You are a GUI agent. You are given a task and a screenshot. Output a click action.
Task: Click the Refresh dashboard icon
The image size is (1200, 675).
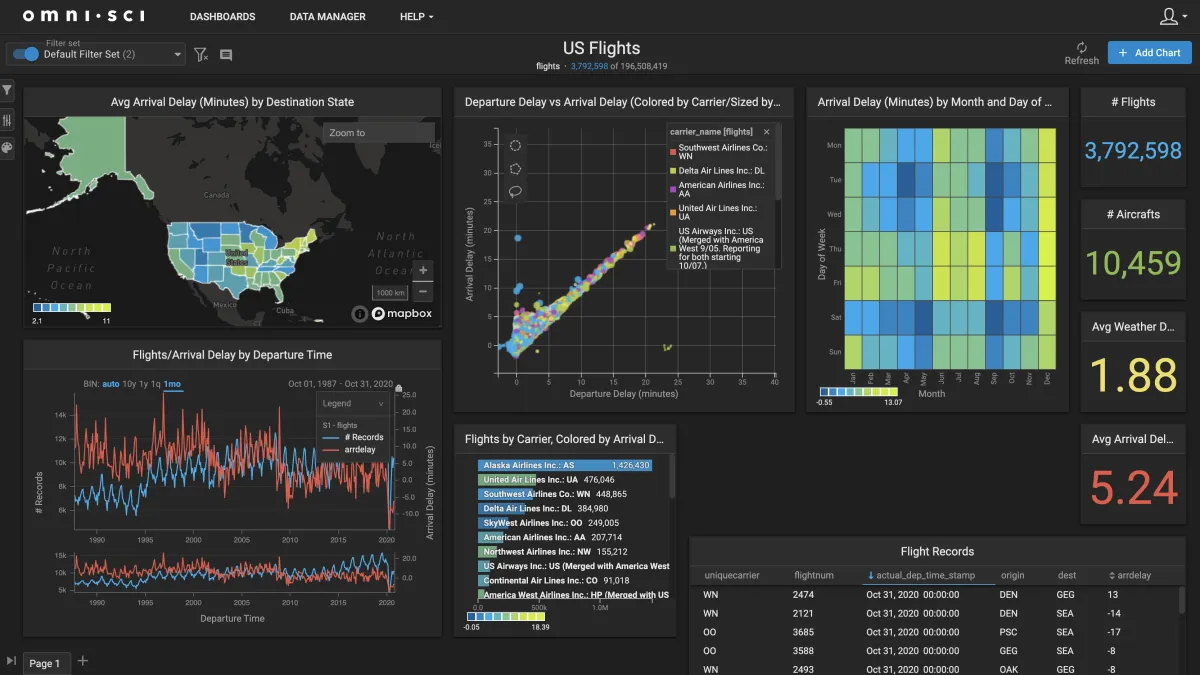(x=1081, y=47)
